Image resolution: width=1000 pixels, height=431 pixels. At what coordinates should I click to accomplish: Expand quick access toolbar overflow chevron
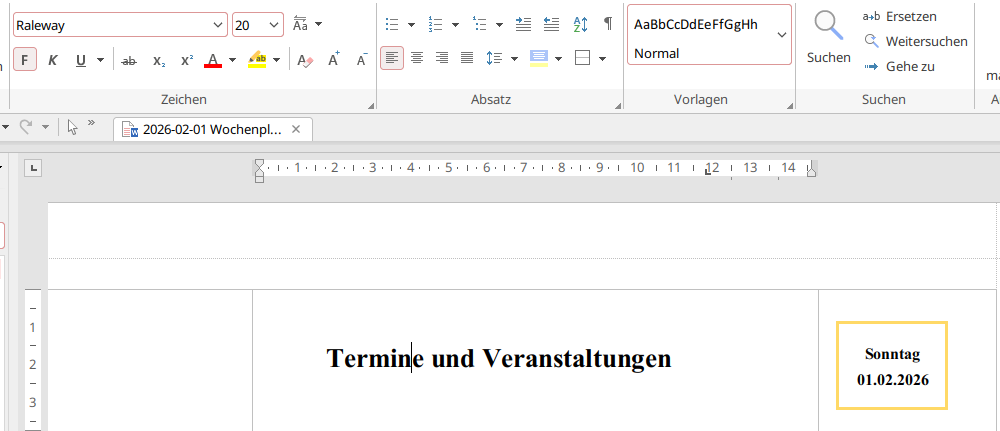pyautogui.click(x=91, y=122)
